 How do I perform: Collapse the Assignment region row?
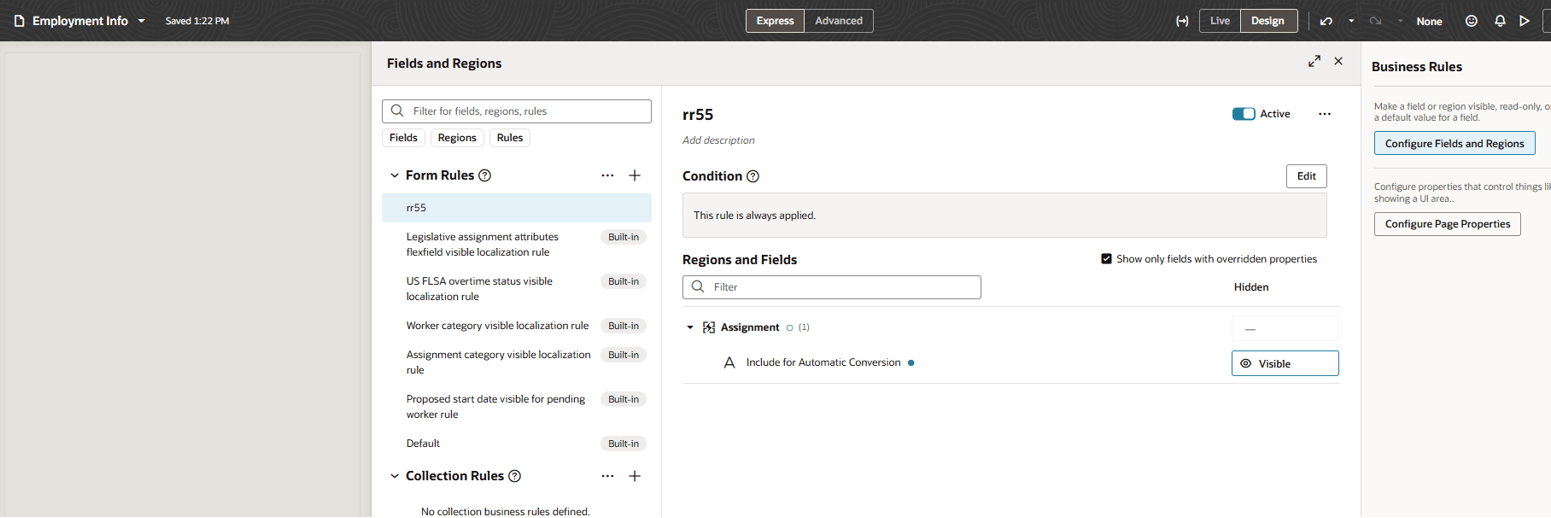point(690,327)
